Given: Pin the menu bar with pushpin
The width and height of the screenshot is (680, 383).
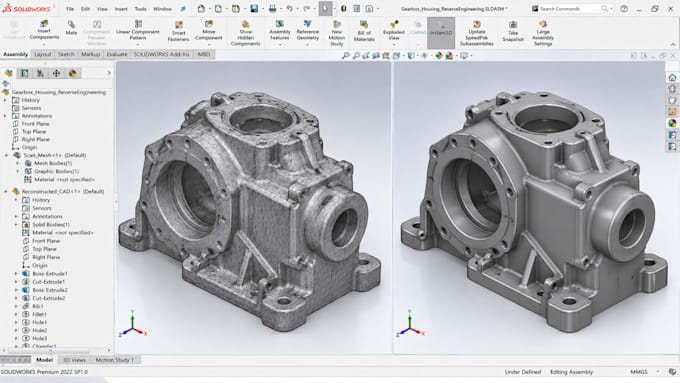Looking at the screenshot, I should coord(183,8).
